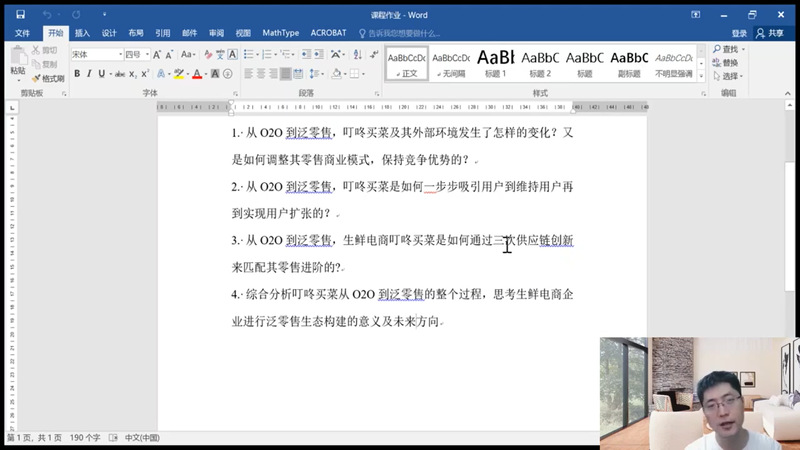This screenshot has height=450, width=800.
Task: Toggle Italic formatting
Action: (x=88, y=74)
